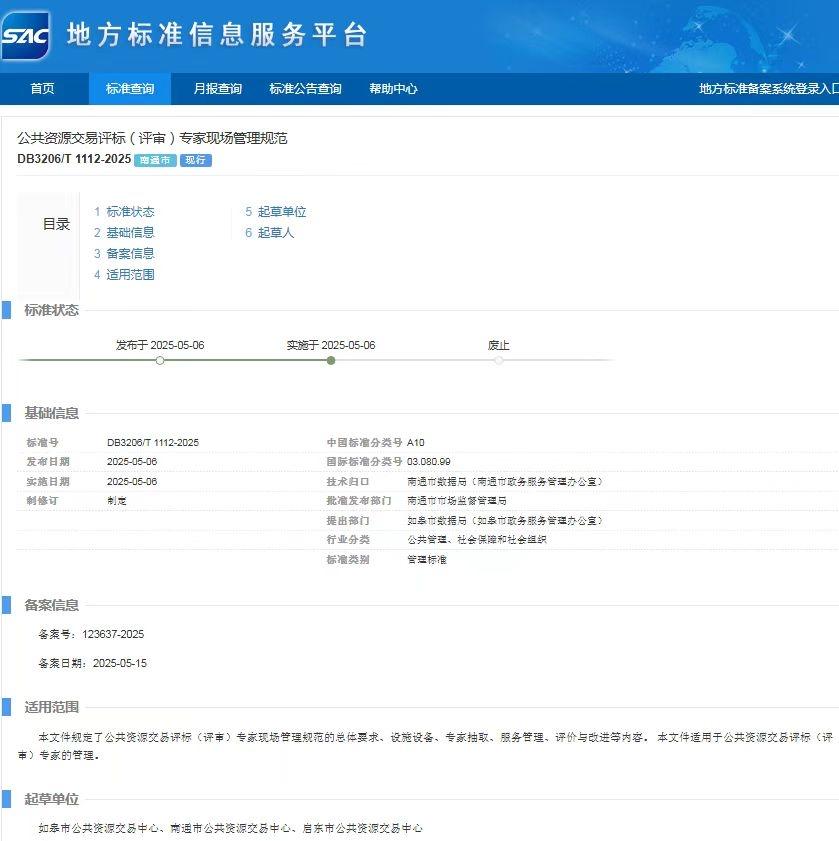Click the SAC logo icon

25,36
